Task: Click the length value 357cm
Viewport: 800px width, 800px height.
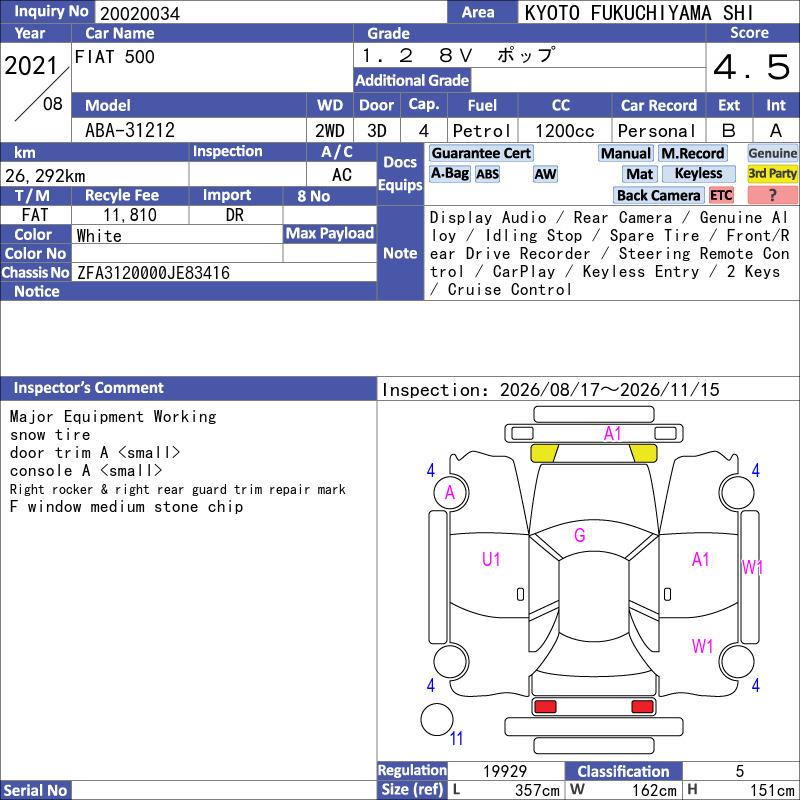Action: pyautogui.click(x=537, y=790)
